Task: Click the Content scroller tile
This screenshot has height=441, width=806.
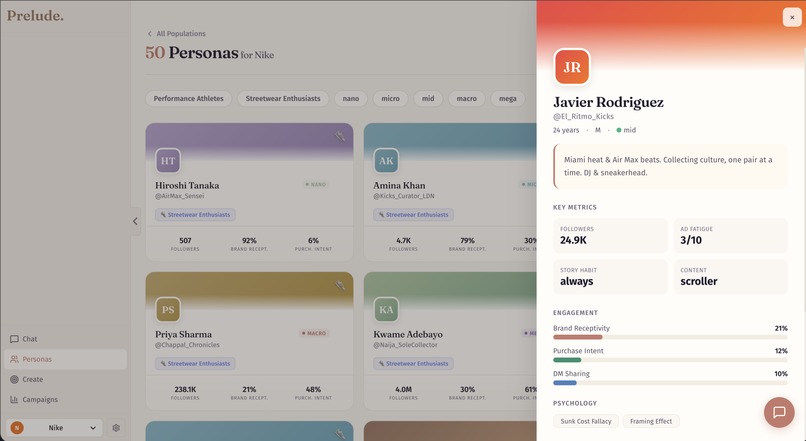Action: [730, 277]
